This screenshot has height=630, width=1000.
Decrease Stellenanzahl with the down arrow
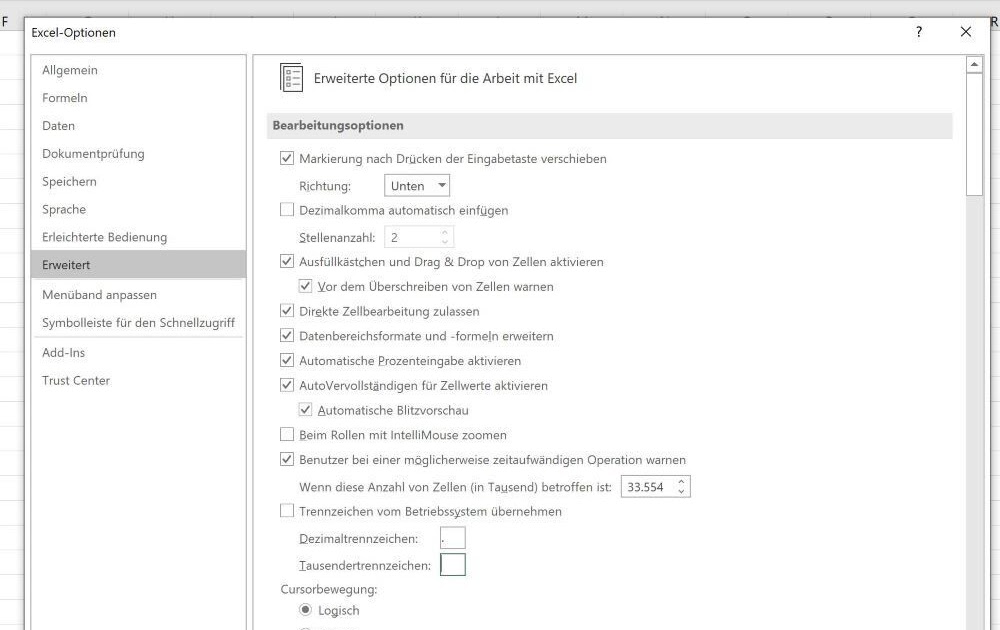[445, 242]
